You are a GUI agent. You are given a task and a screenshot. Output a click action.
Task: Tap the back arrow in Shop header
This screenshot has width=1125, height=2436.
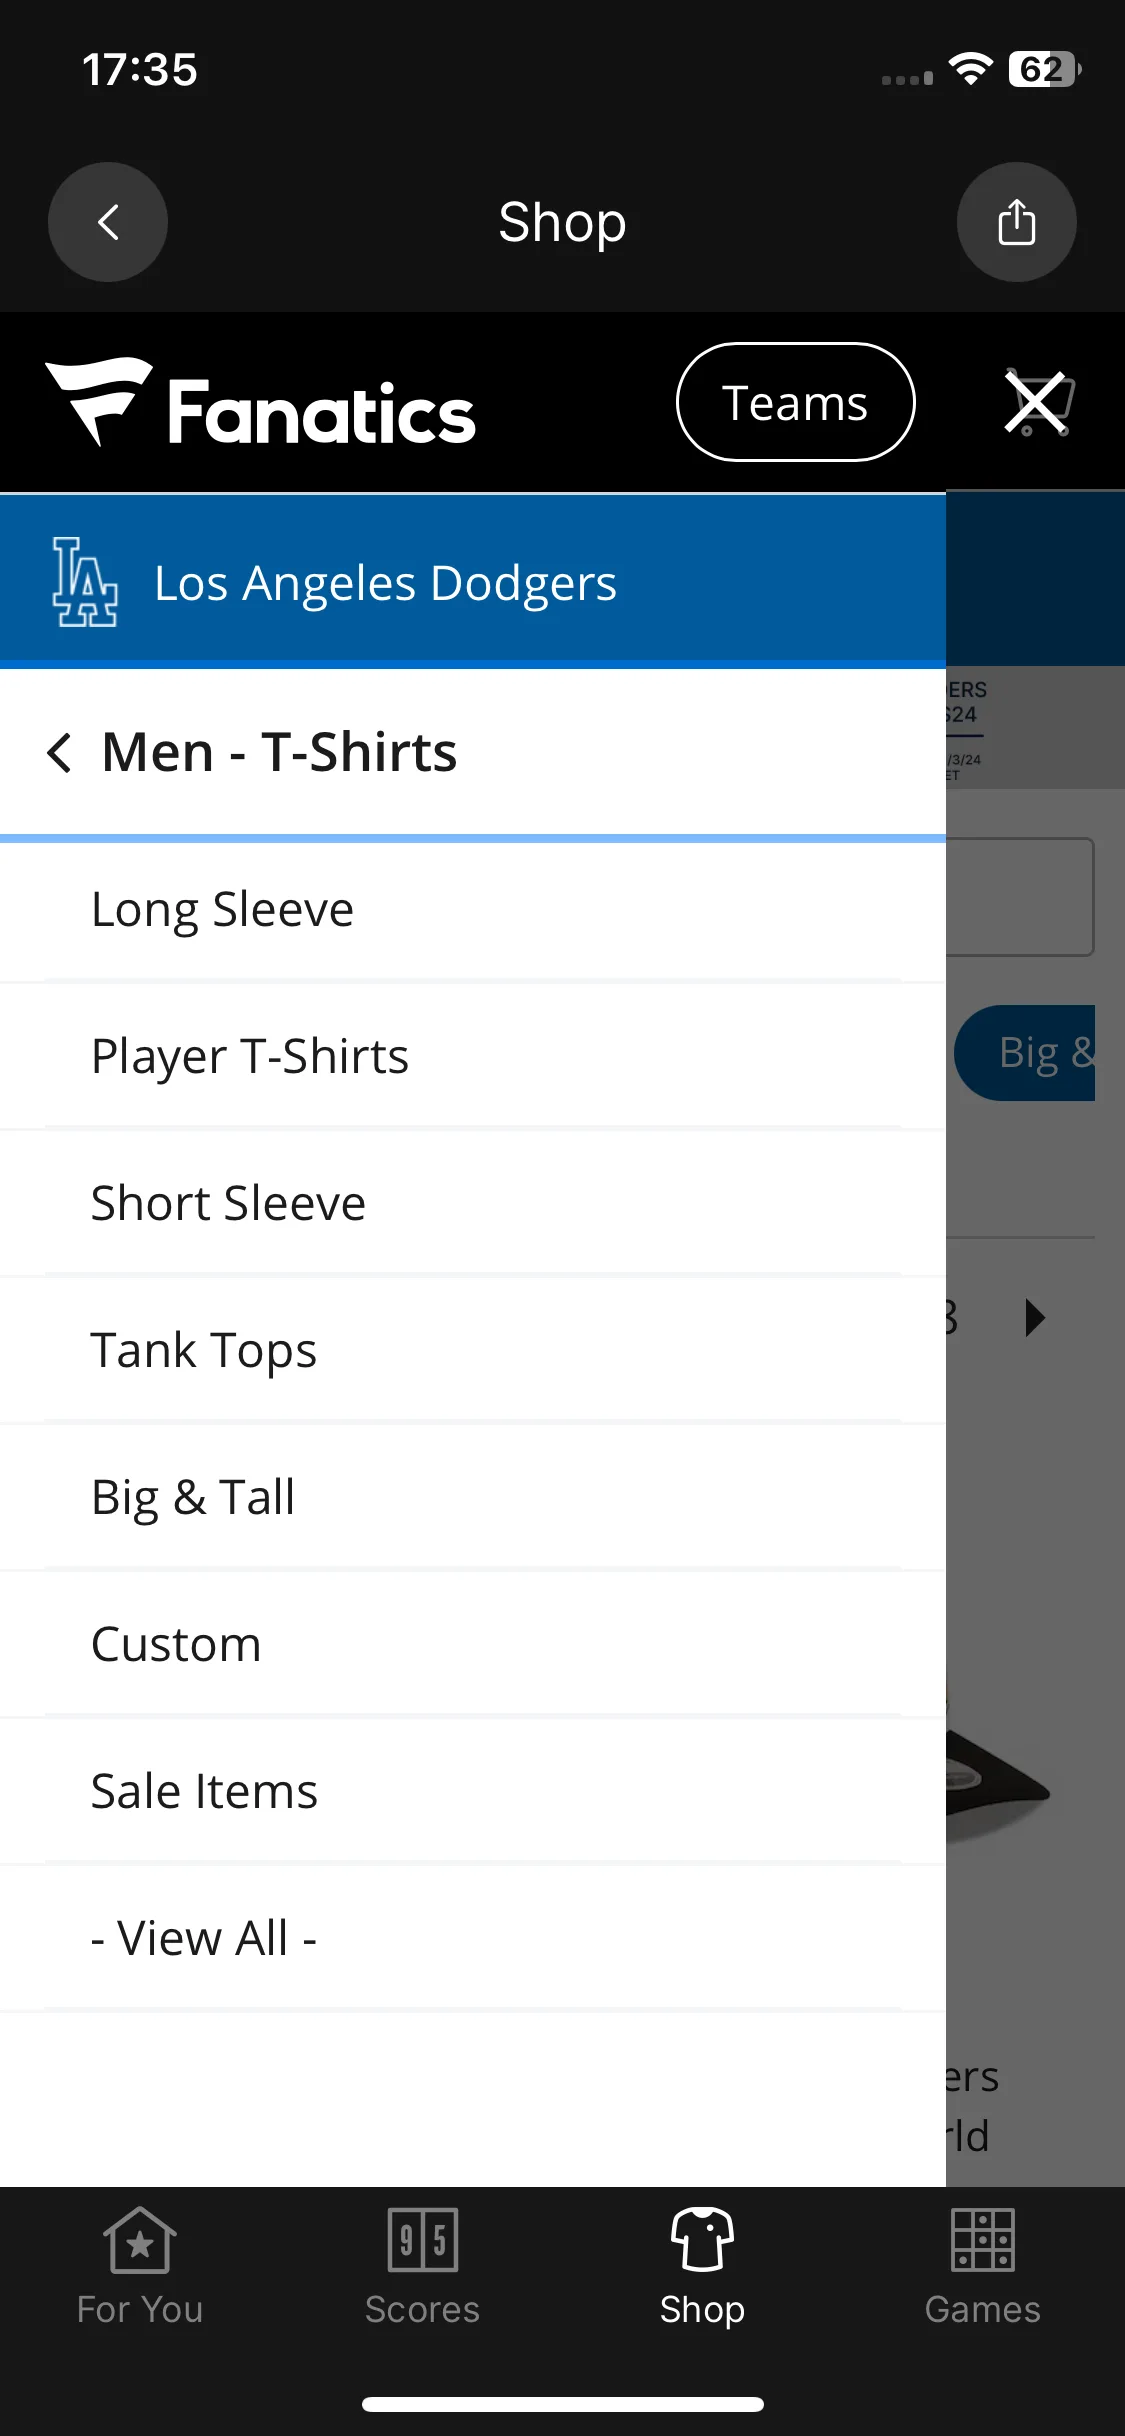(108, 222)
